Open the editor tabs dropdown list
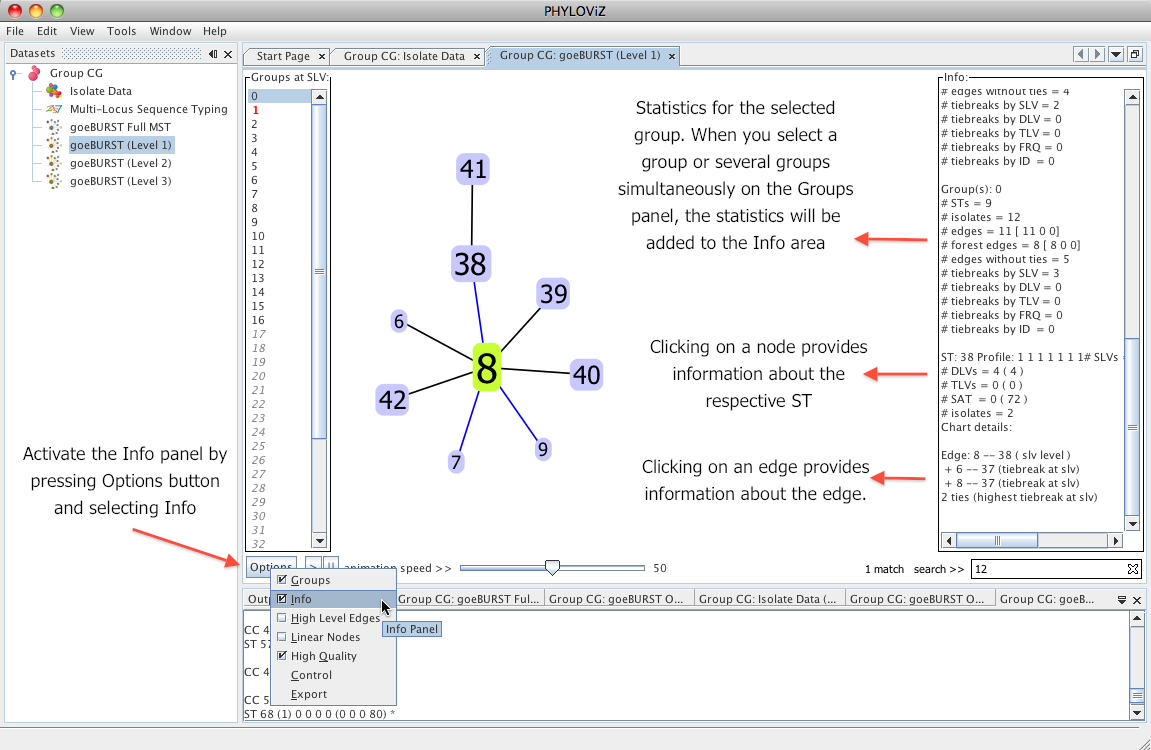The image size is (1151, 750). pyautogui.click(x=1116, y=54)
